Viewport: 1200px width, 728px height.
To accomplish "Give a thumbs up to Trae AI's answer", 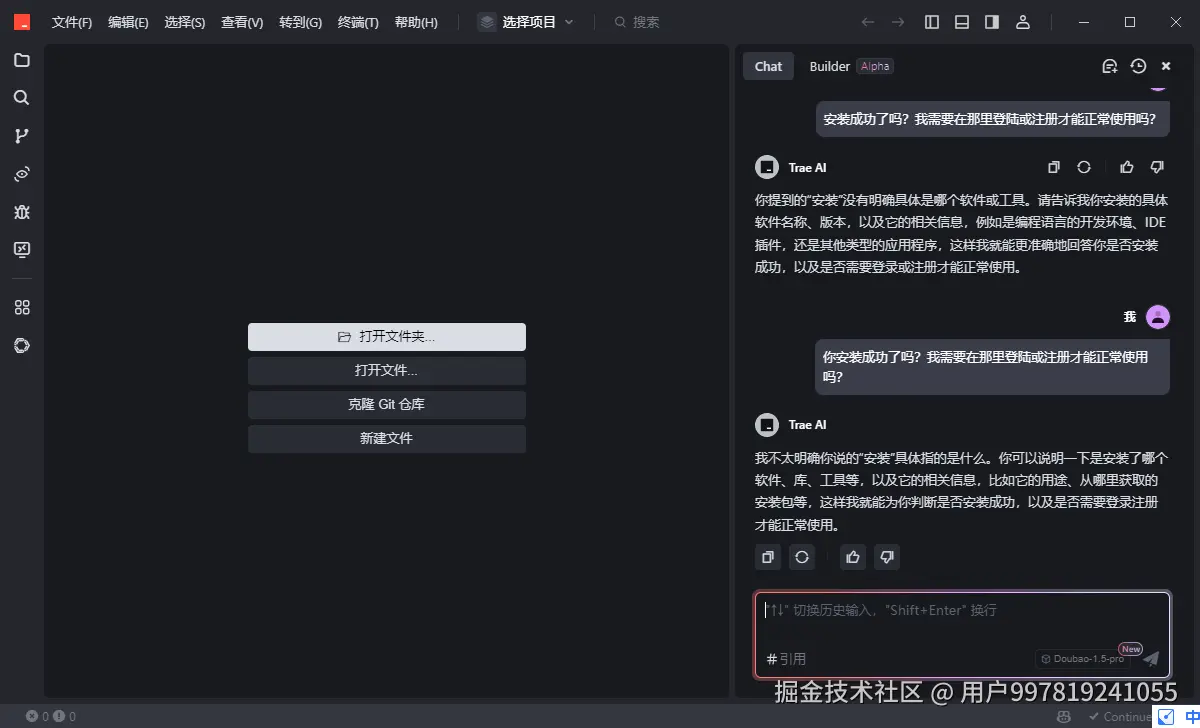I will point(852,557).
